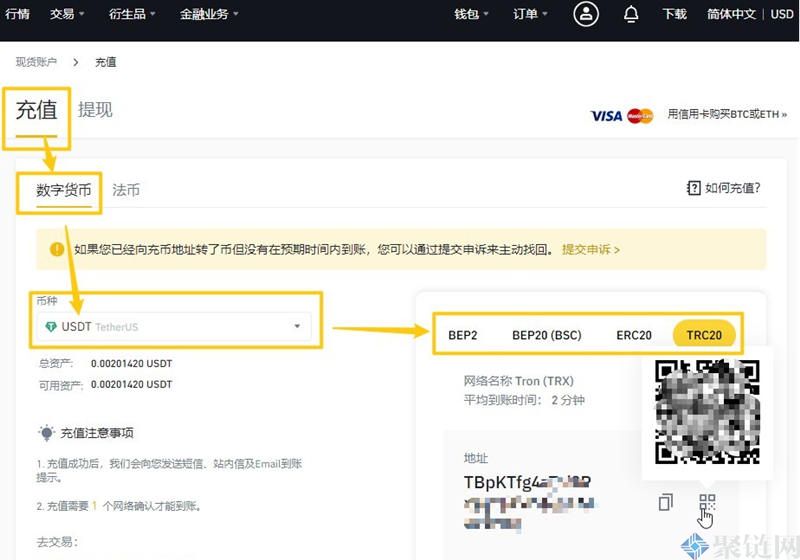Open the 如何充值? help link
This screenshot has width=800, height=560.
pyautogui.click(x=732, y=188)
